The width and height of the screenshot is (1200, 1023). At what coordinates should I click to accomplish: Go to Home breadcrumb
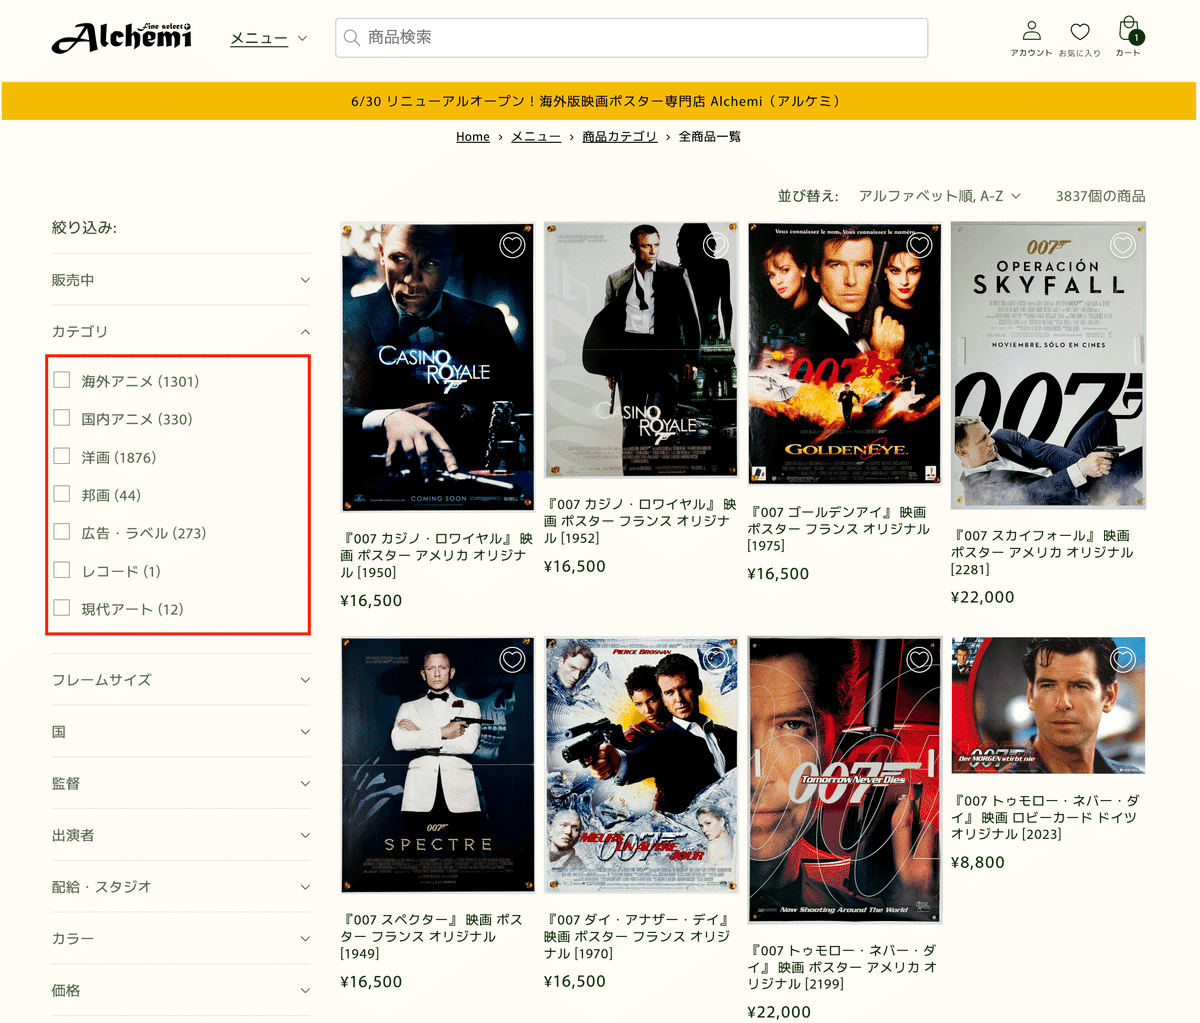473,137
